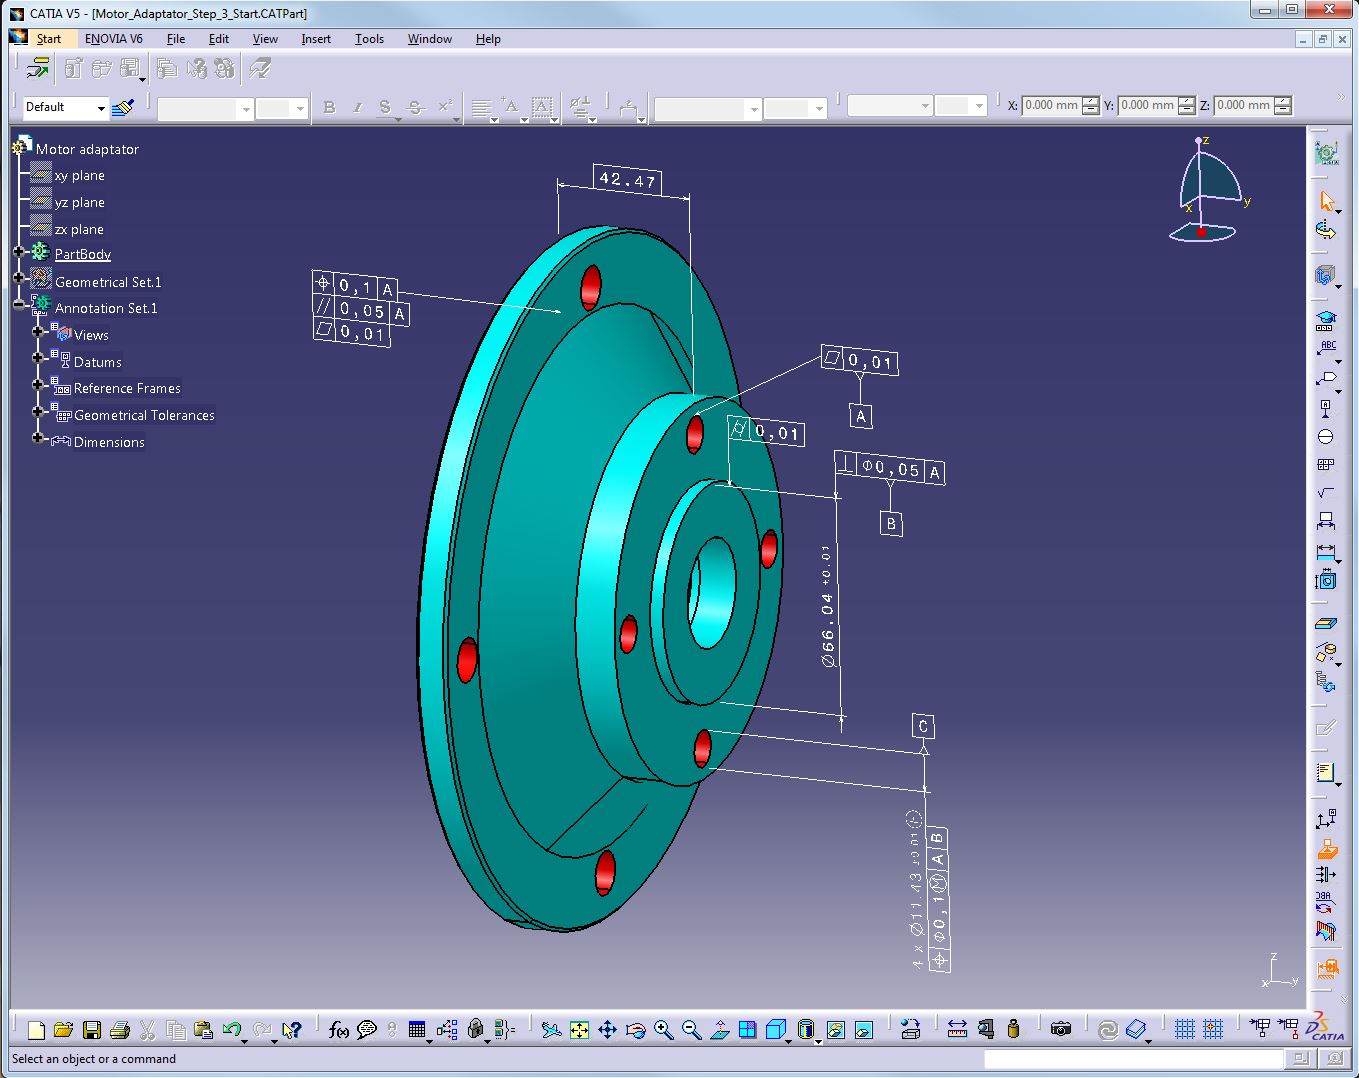This screenshot has height=1078, width=1359.
Task: Zoom in with the magnifier plus icon
Action: tap(663, 1030)
